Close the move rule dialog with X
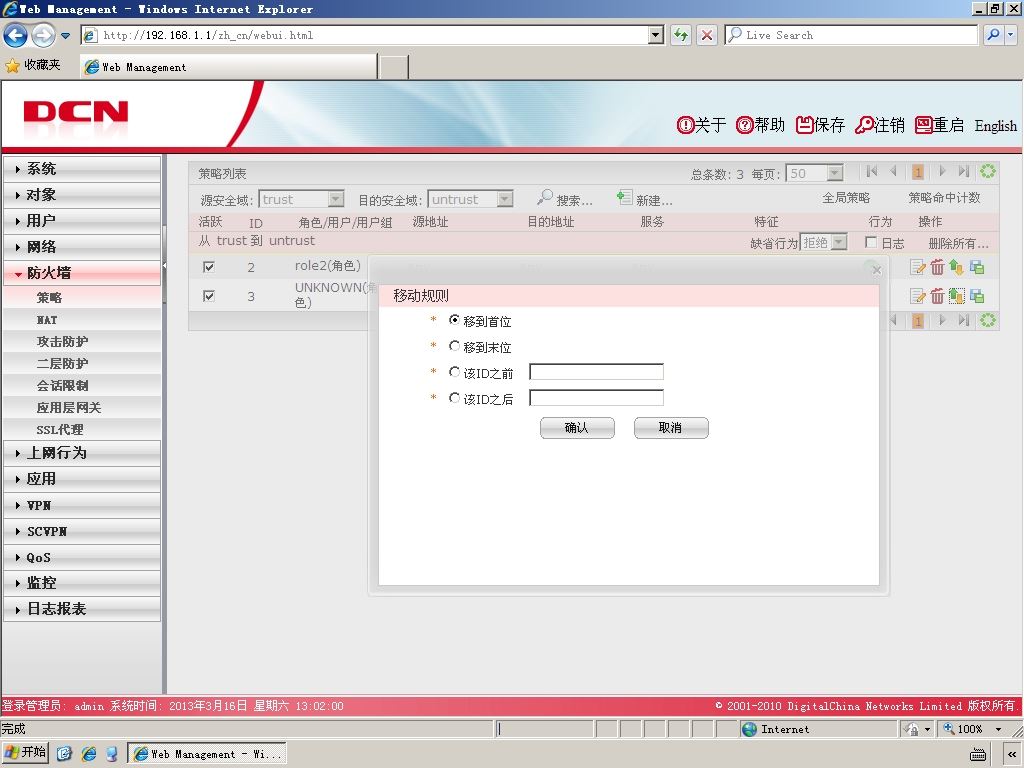The image size is (1024, 768). pyautogui.click(x=877, y=270)
